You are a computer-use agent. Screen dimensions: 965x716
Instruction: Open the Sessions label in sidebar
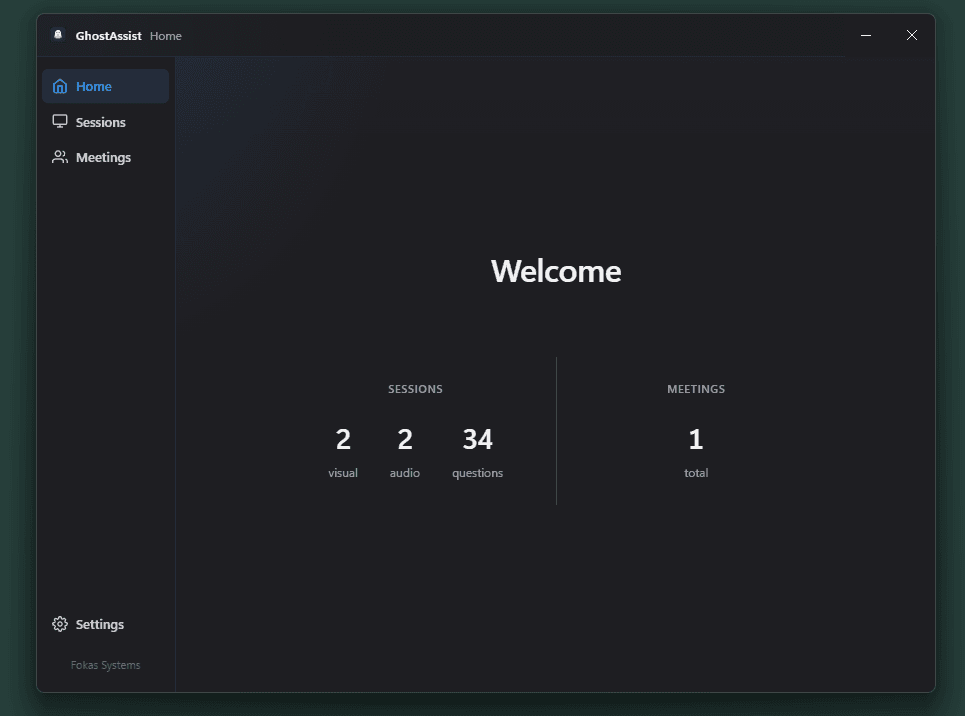tap(100, 122)
